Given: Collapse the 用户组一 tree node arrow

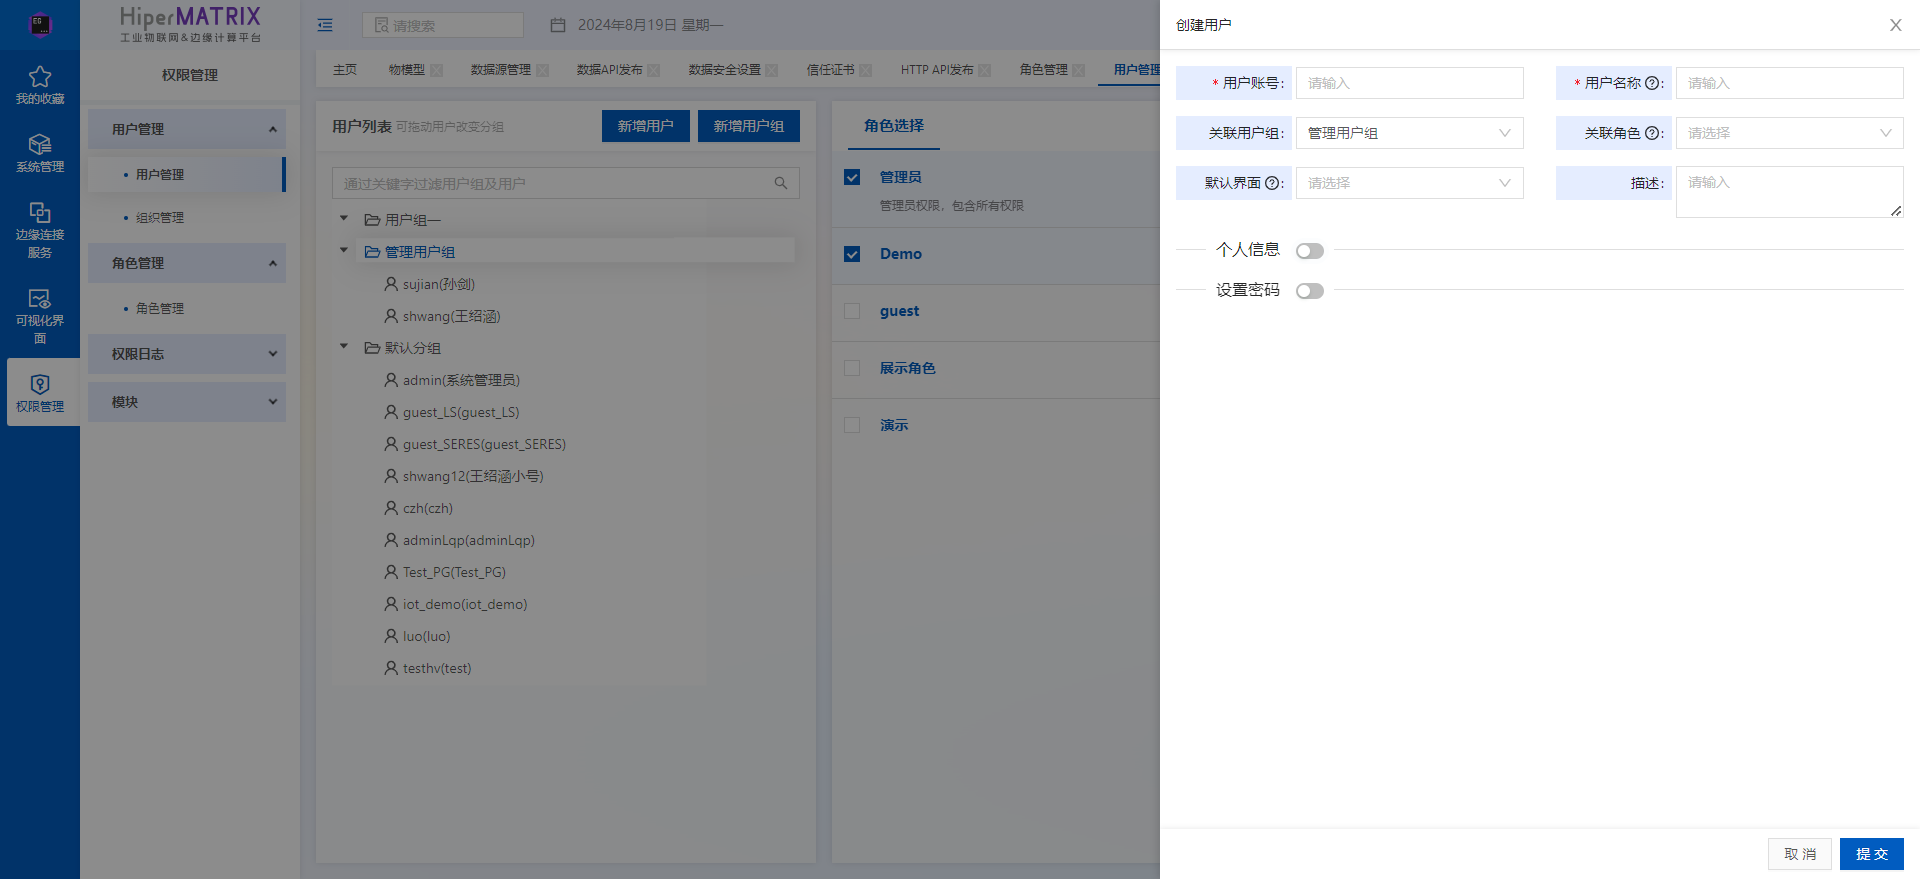Looking at the screenshot, I should point(344,218).
